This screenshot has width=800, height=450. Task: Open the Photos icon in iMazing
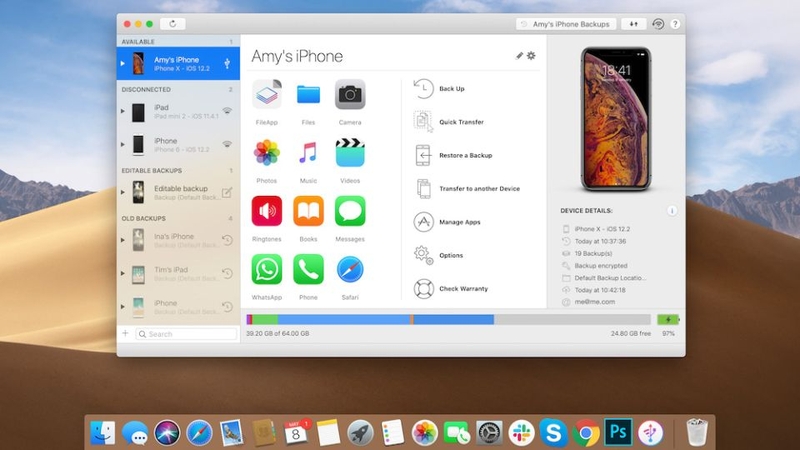pos(267,153)
